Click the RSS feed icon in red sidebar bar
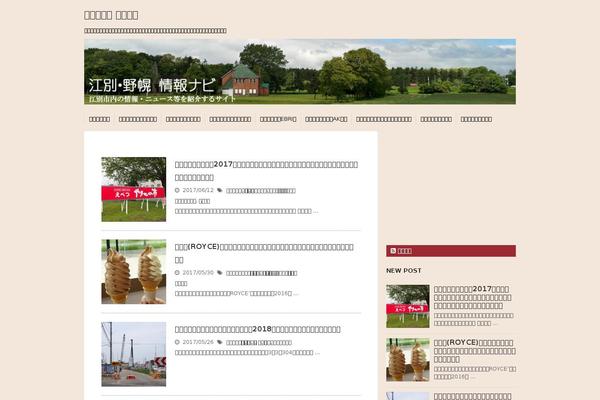This screenshot has width=600, height=400. [x=393, y=251]
